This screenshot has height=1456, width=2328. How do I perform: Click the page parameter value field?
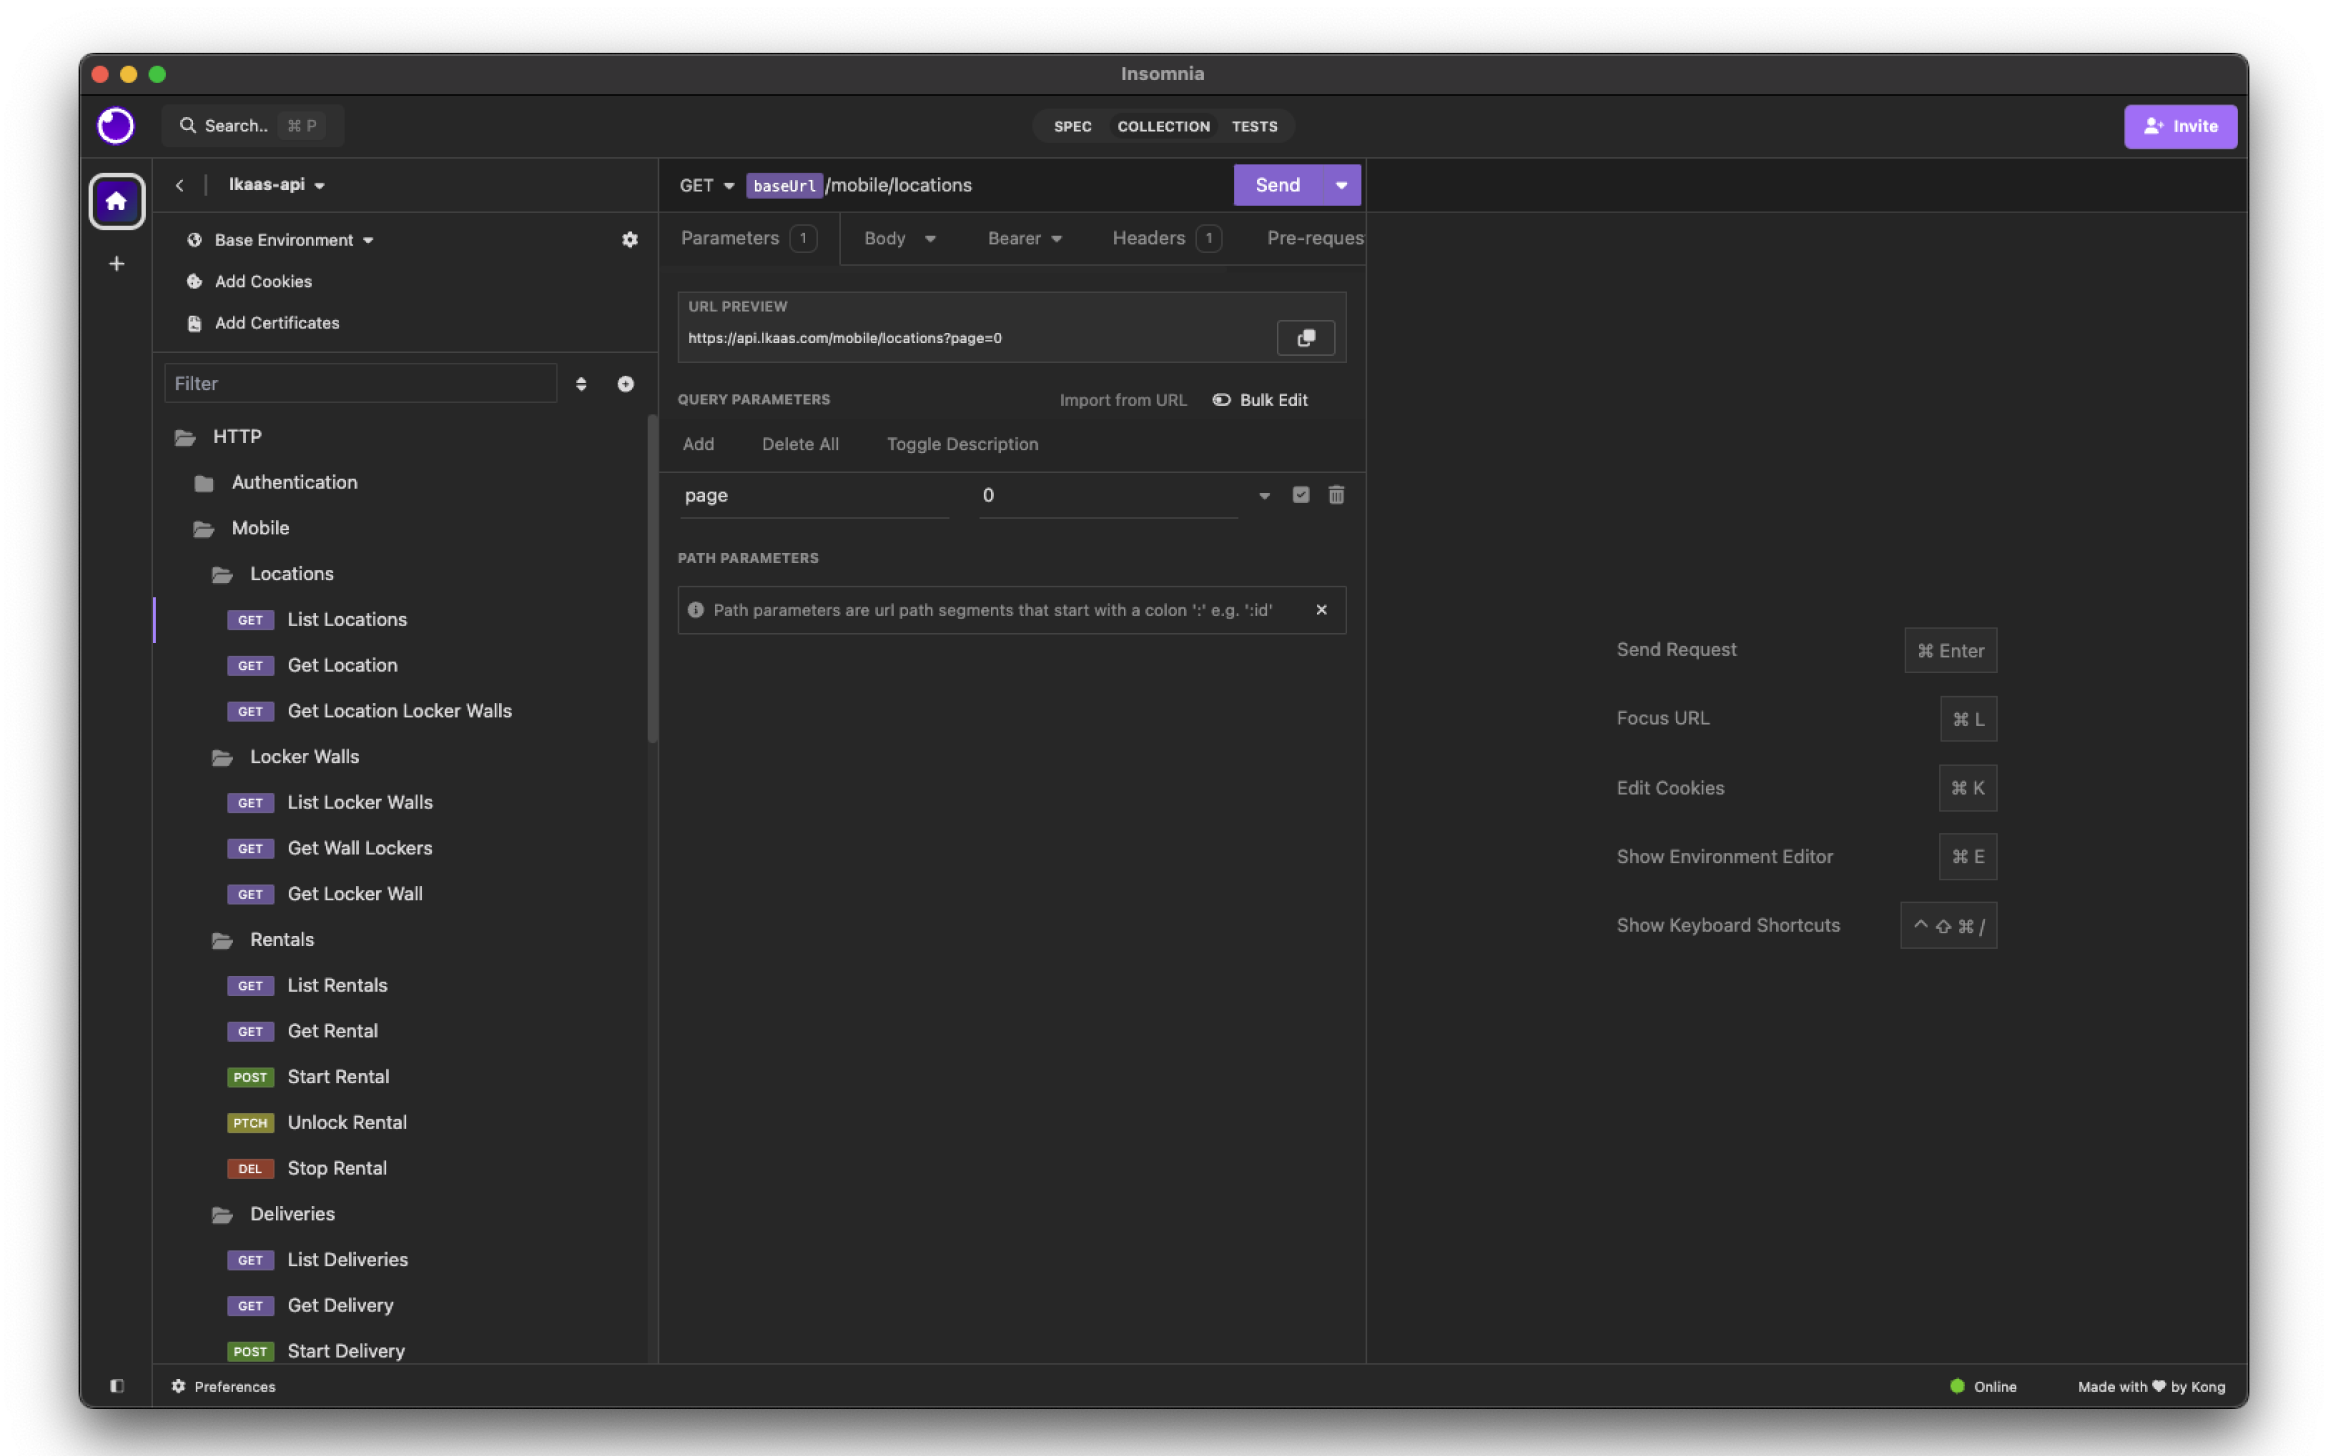tap(1108, 496)
